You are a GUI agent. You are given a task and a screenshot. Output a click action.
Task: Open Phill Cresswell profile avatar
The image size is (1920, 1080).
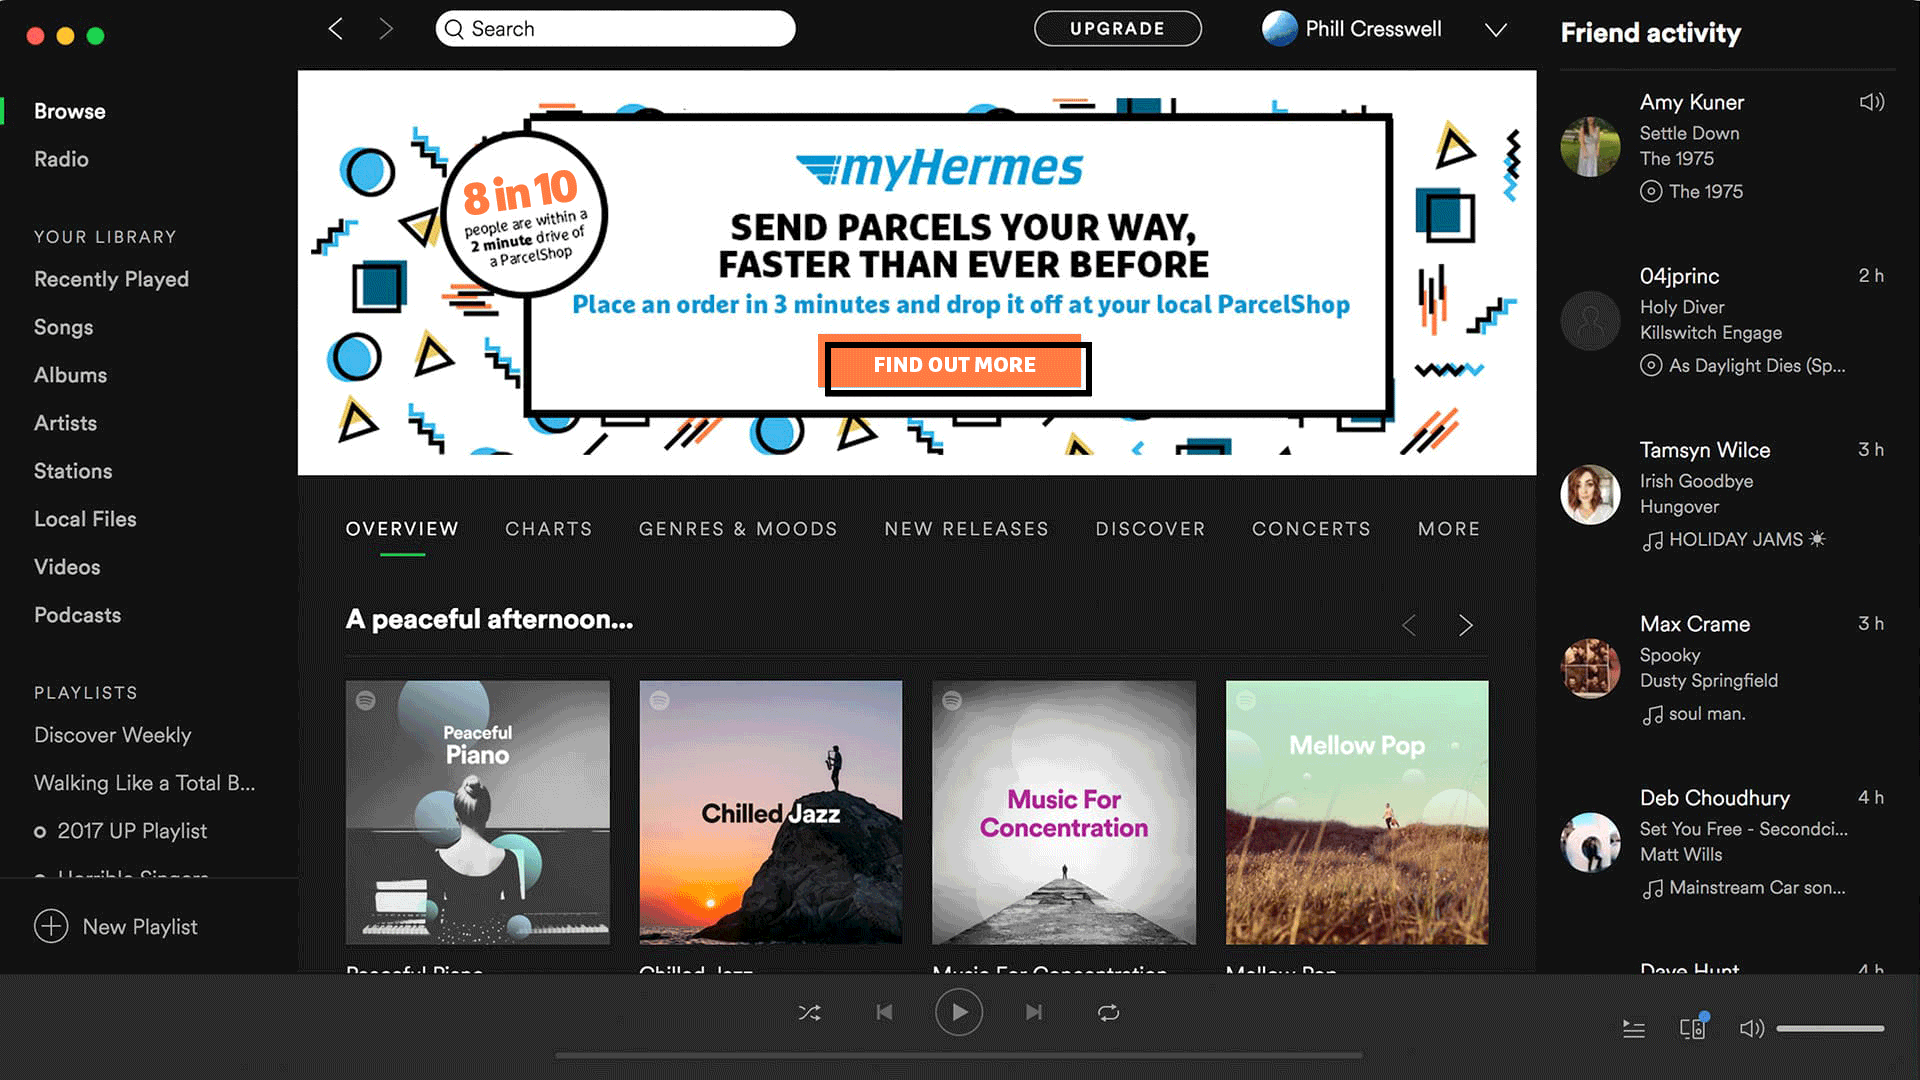[1279, 29]
